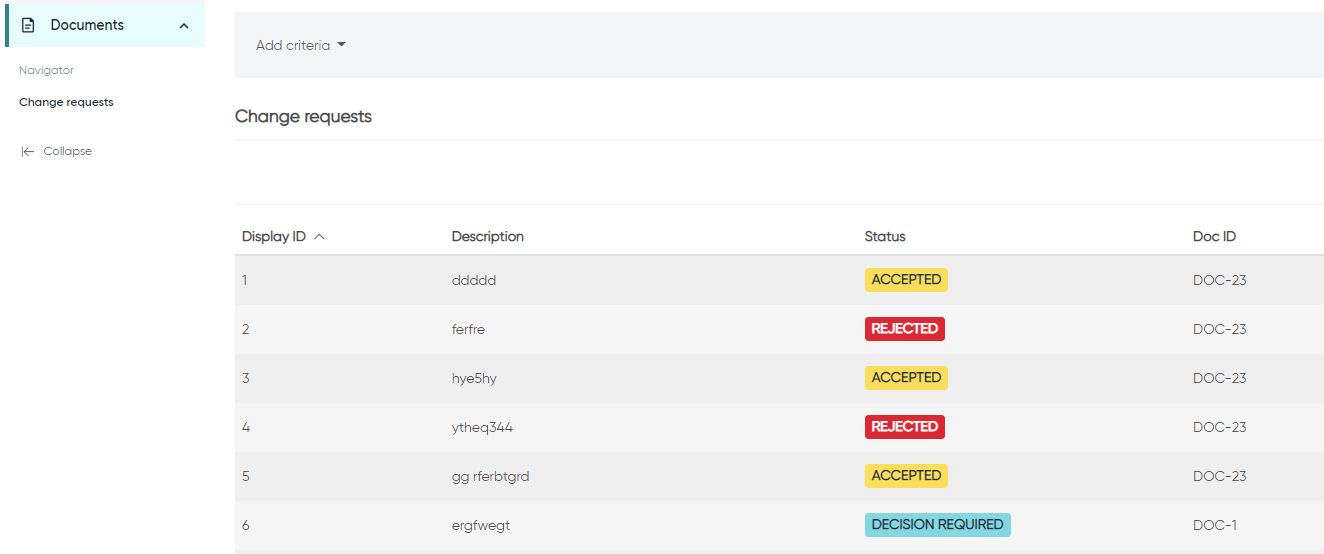Click Display ID 5 cell
Viewport: 1324px width, 554px height.
(x=245, y=476)
